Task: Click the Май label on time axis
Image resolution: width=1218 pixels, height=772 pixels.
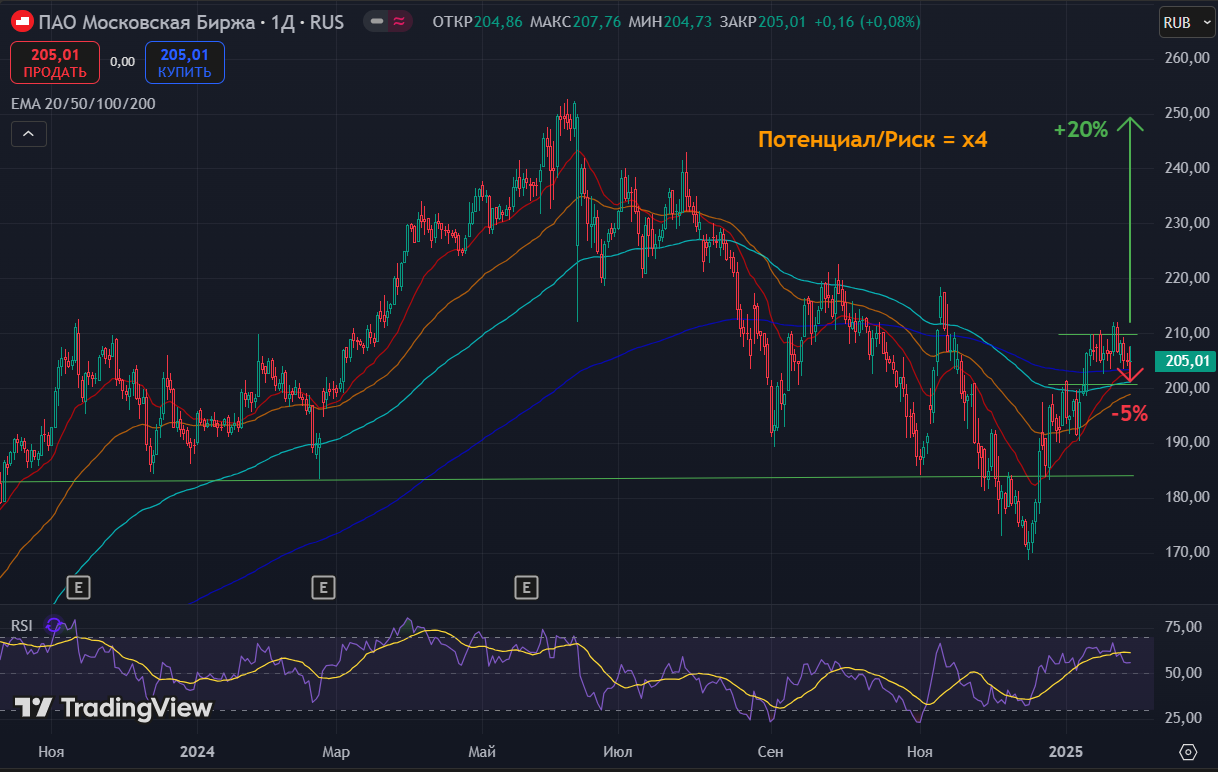Action: (x=483, y=752)
